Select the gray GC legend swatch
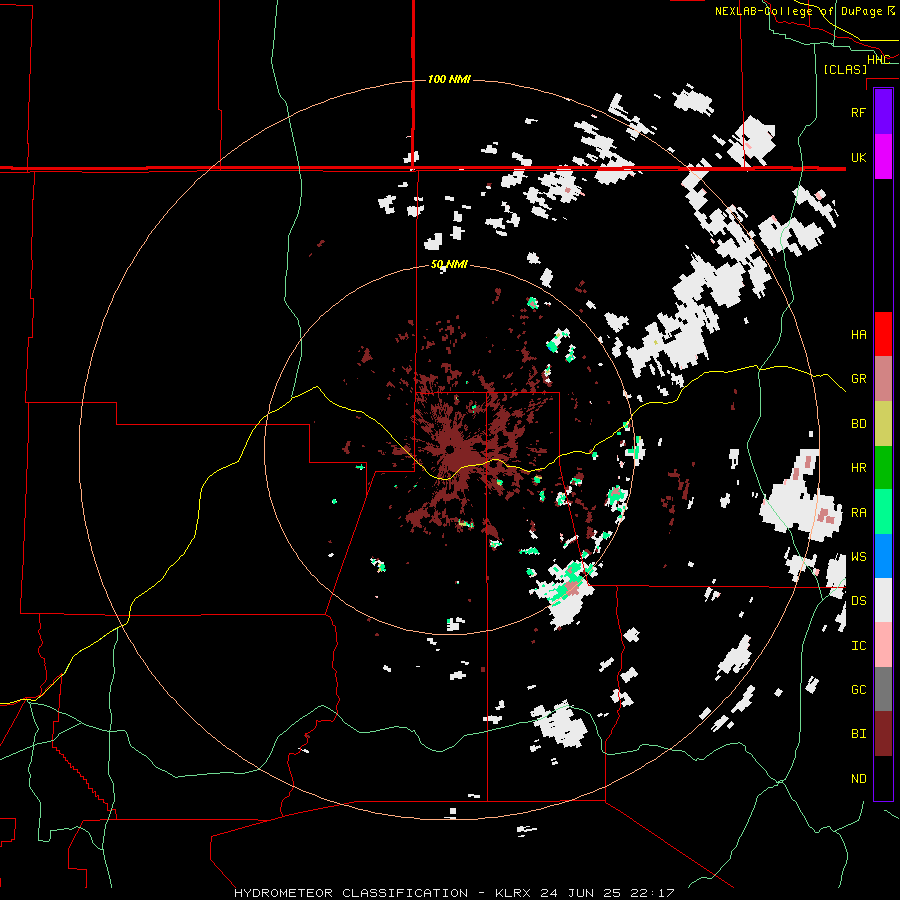The image size is (900, 900). pos(883,689)
